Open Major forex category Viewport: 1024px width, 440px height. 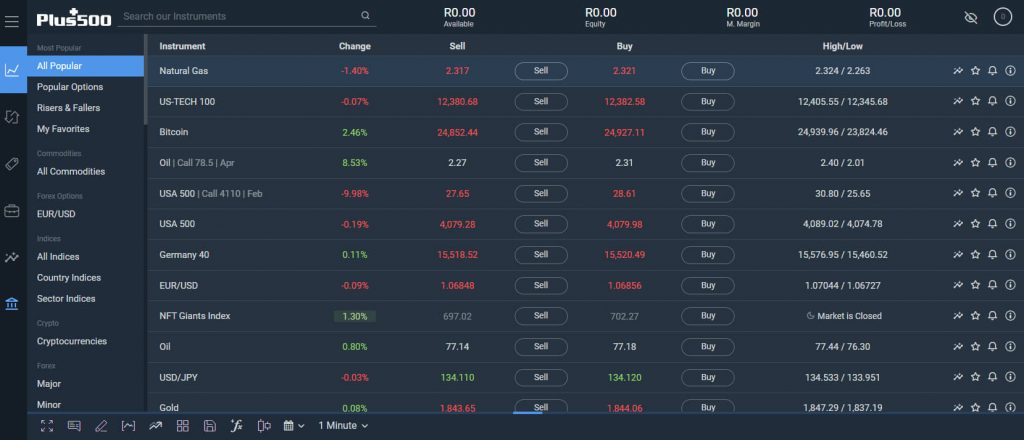(x=49, y=384)
